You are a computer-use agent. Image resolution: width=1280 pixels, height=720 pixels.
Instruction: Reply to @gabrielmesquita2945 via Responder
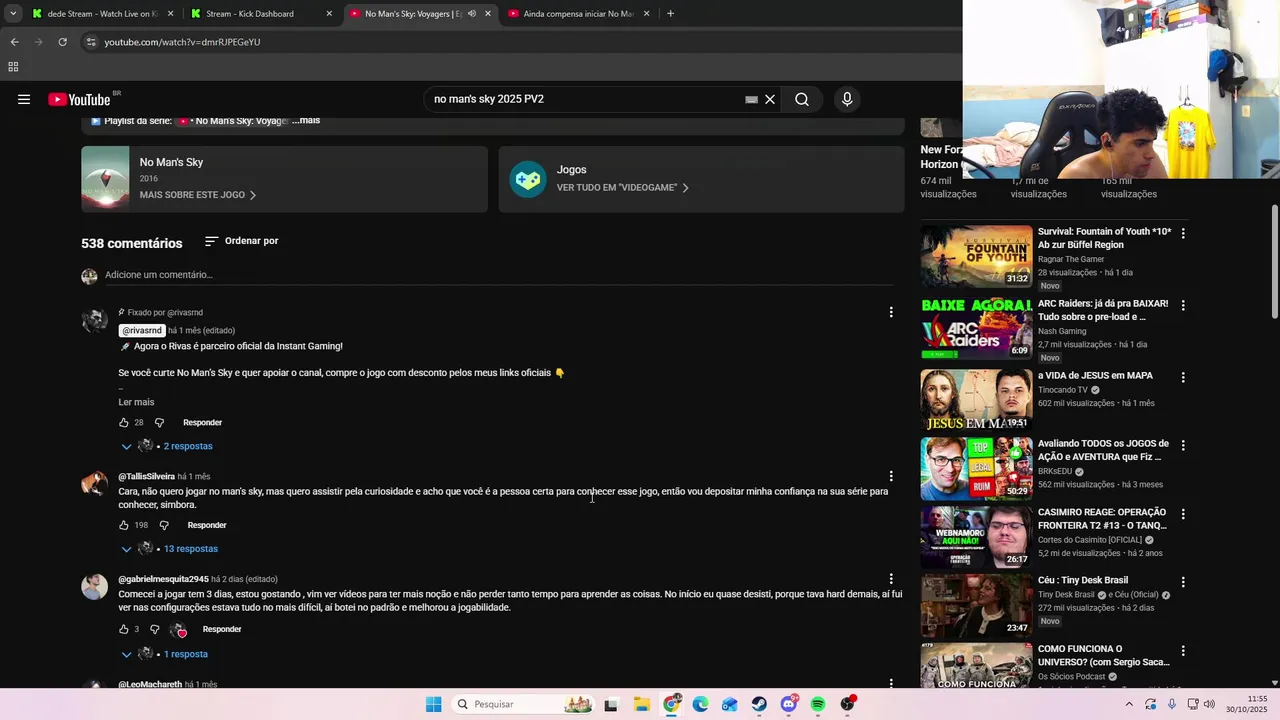point(222,629)
